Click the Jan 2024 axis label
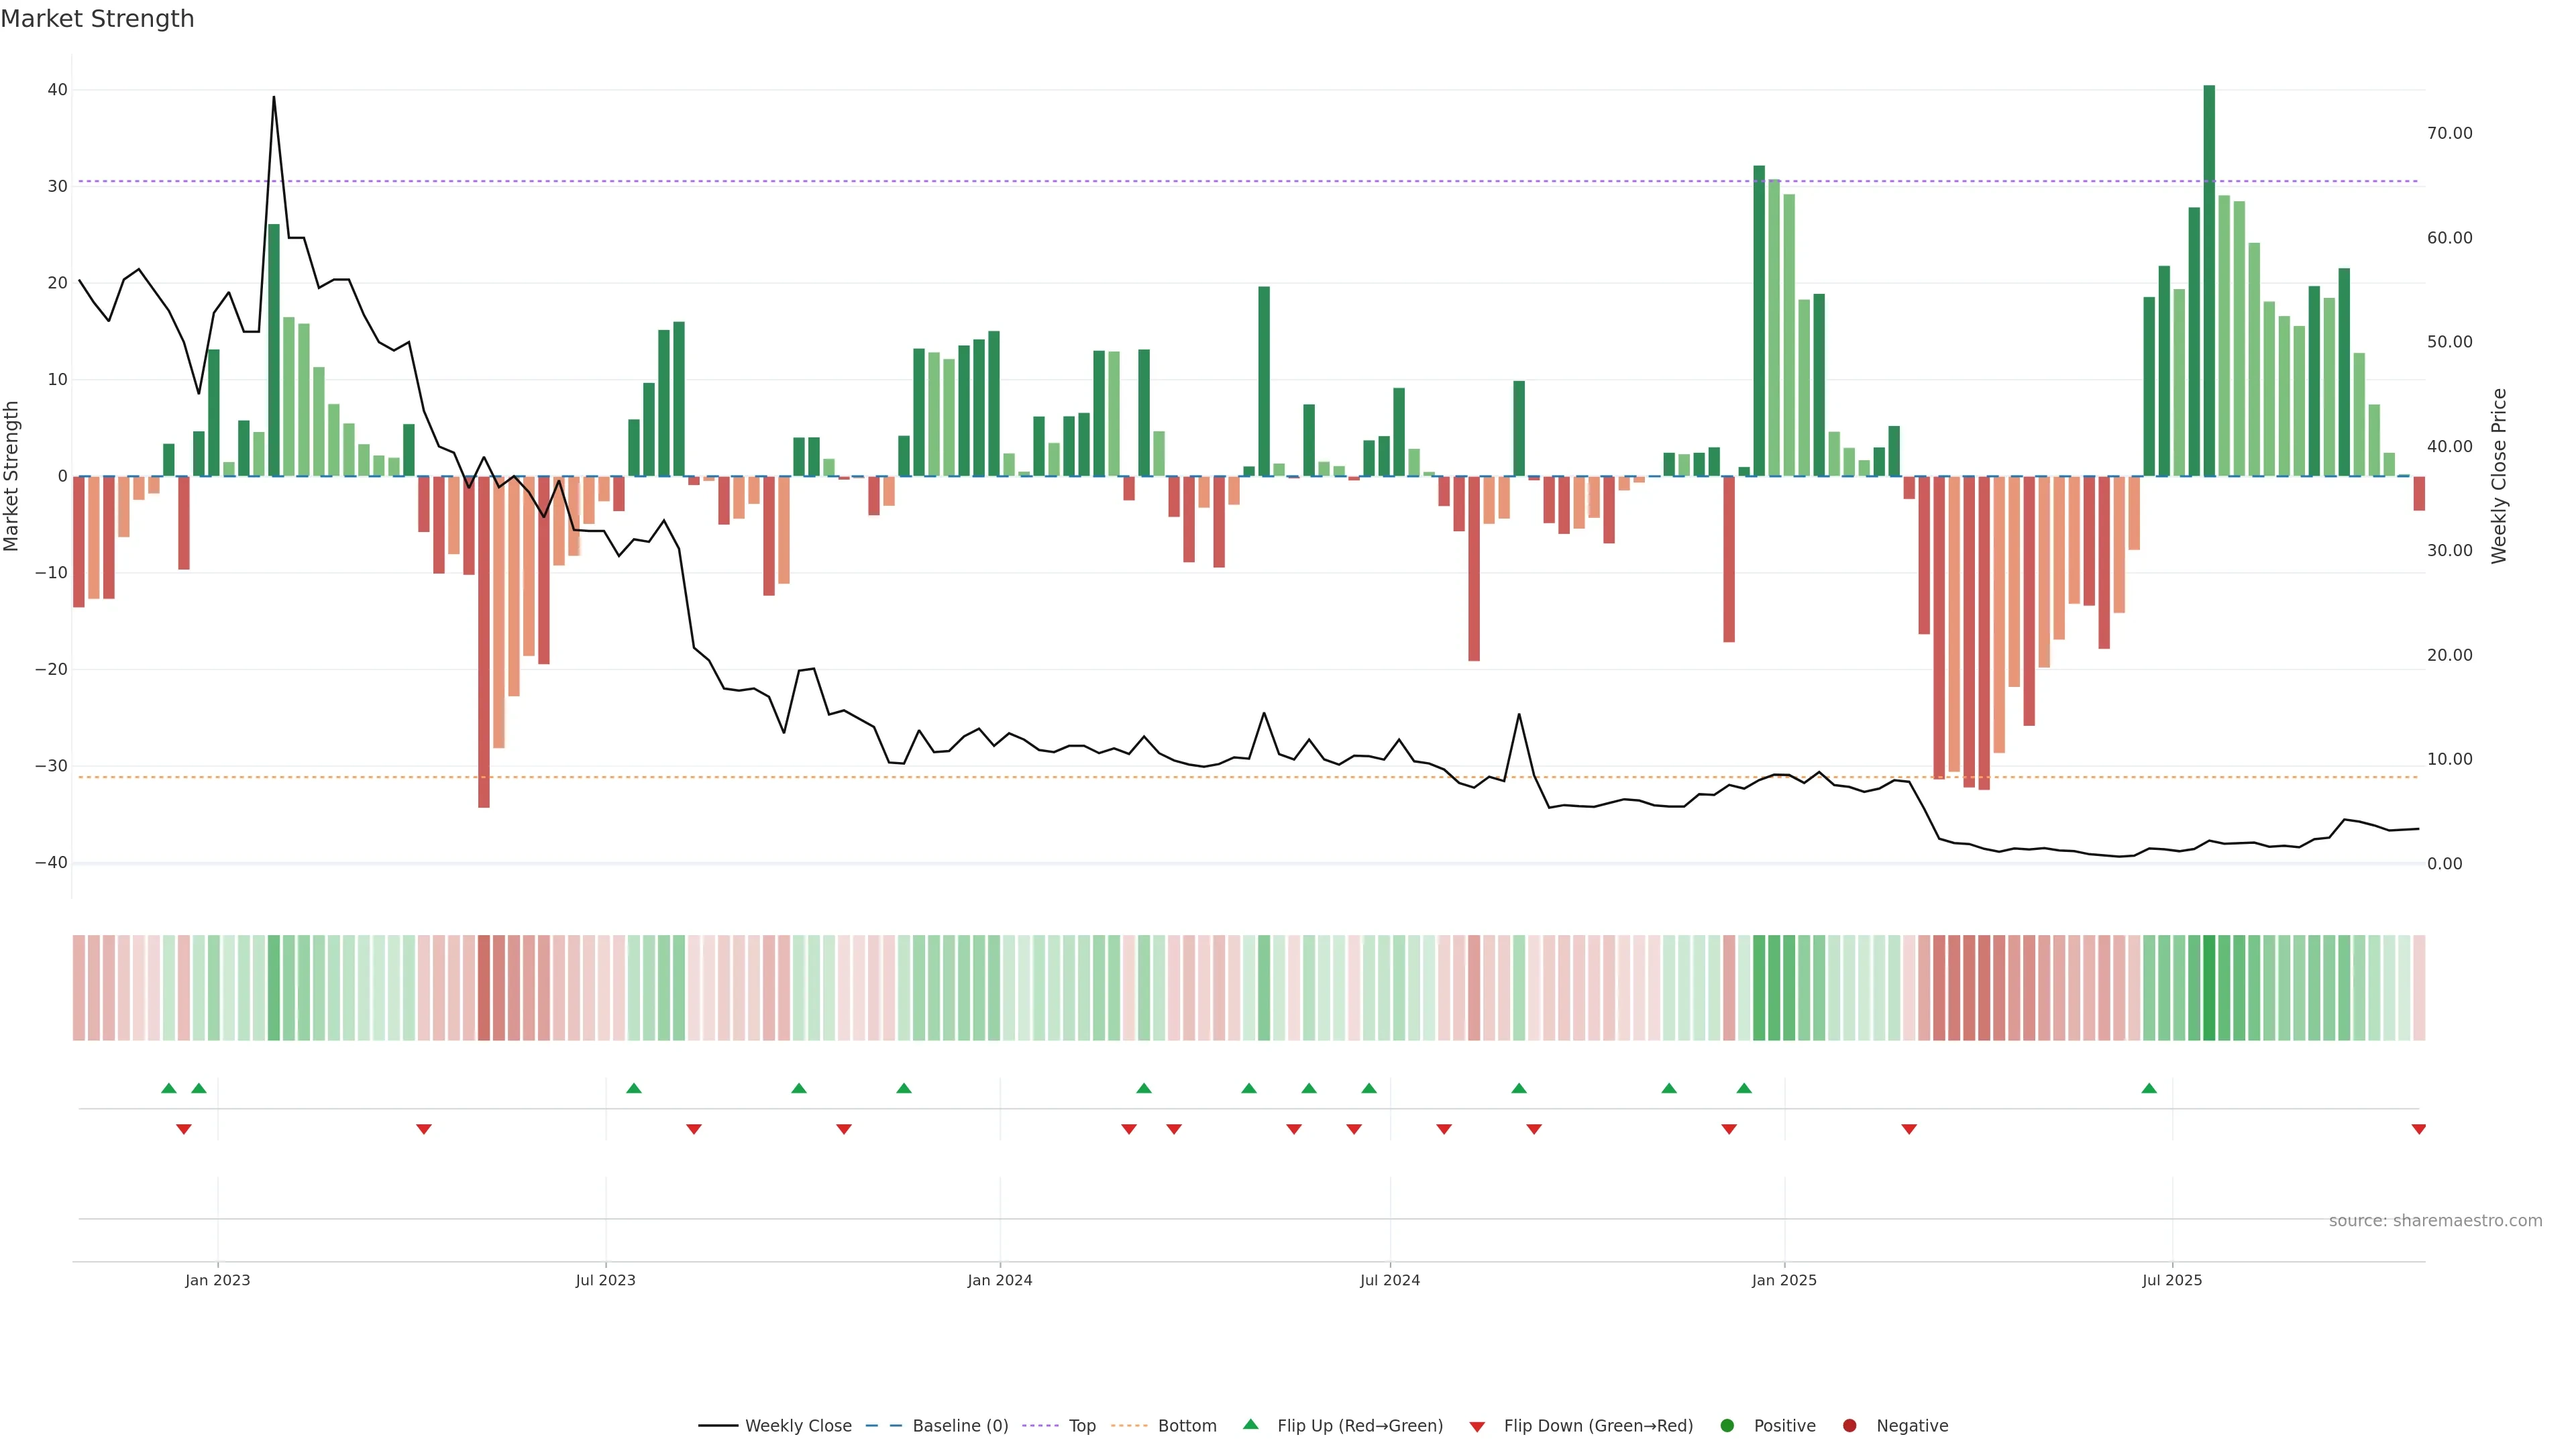The width and height of the screenshot is (2576, 1449). coord(1000,1280)
